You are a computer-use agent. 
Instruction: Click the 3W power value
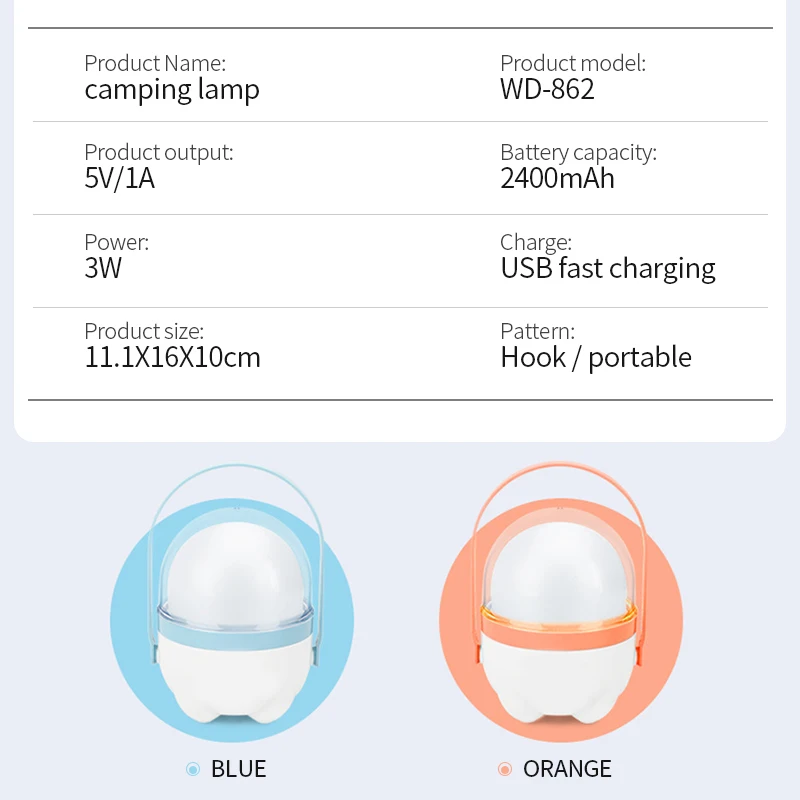point(103,269)
